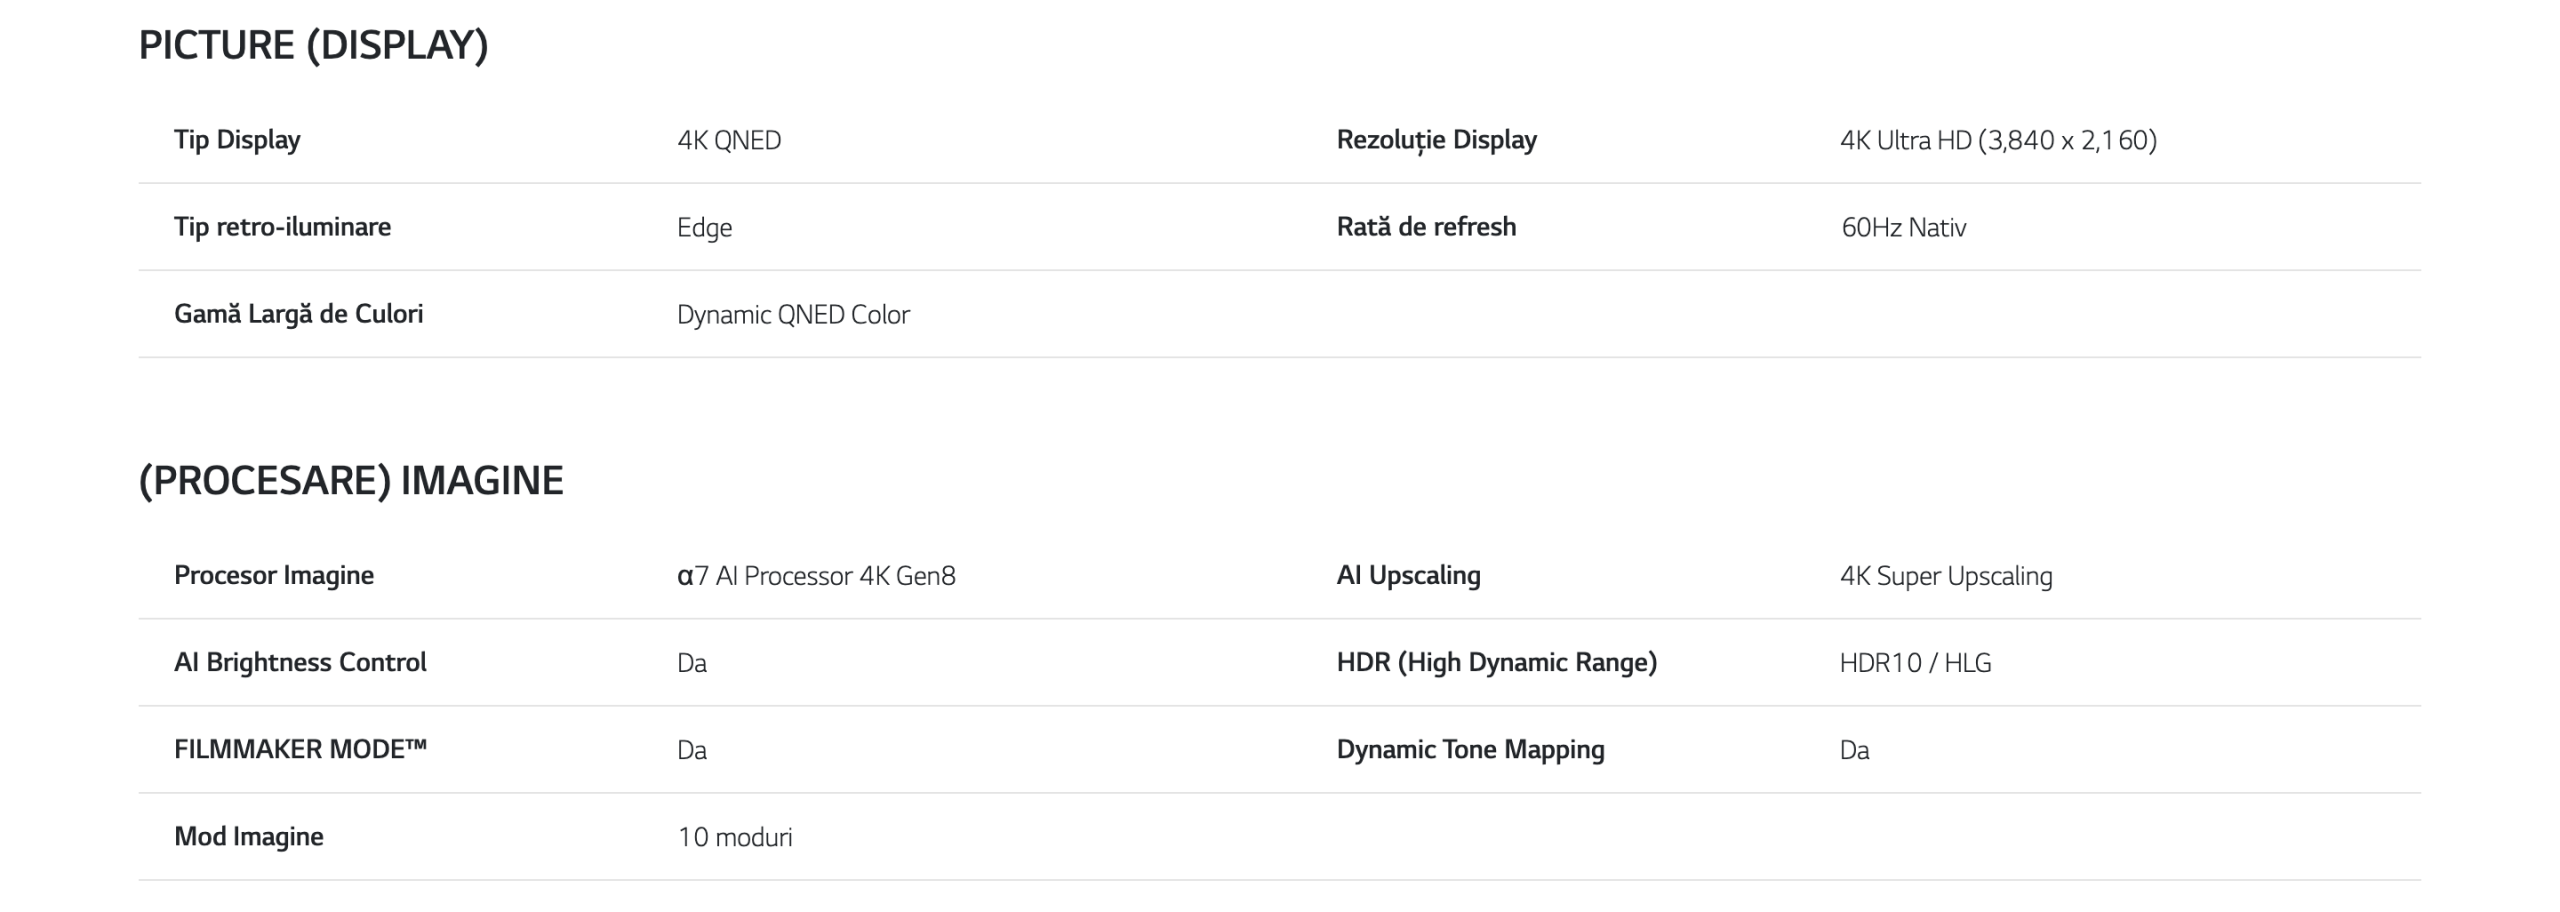Select the 4K QNED value text
This screenshot has height=912, width=2560.
[x=729, y=141]
